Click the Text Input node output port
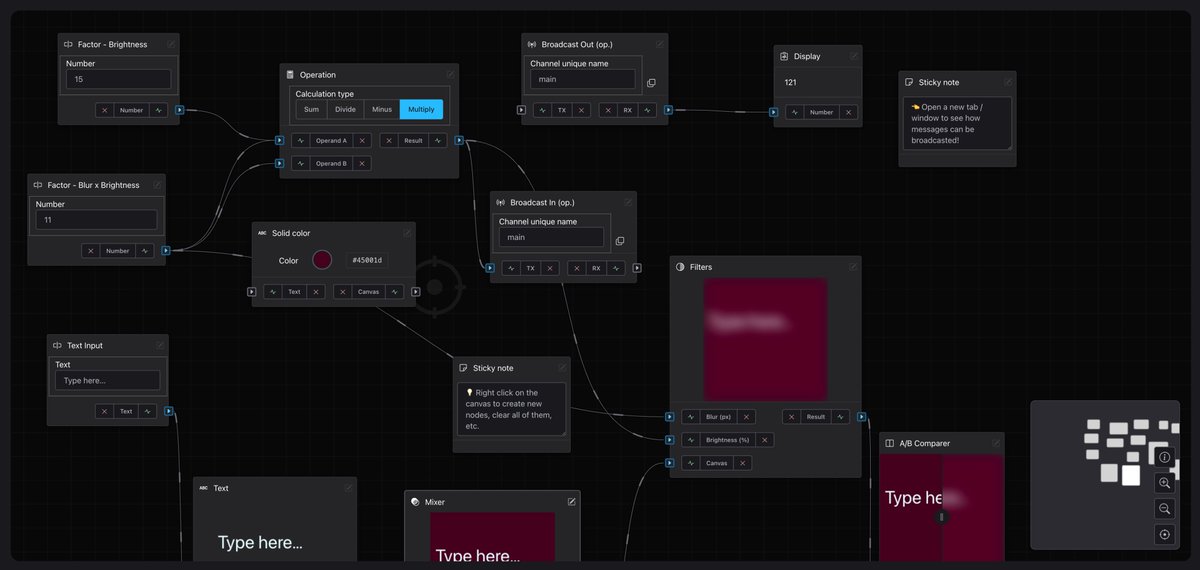 (x=168, y=411)
